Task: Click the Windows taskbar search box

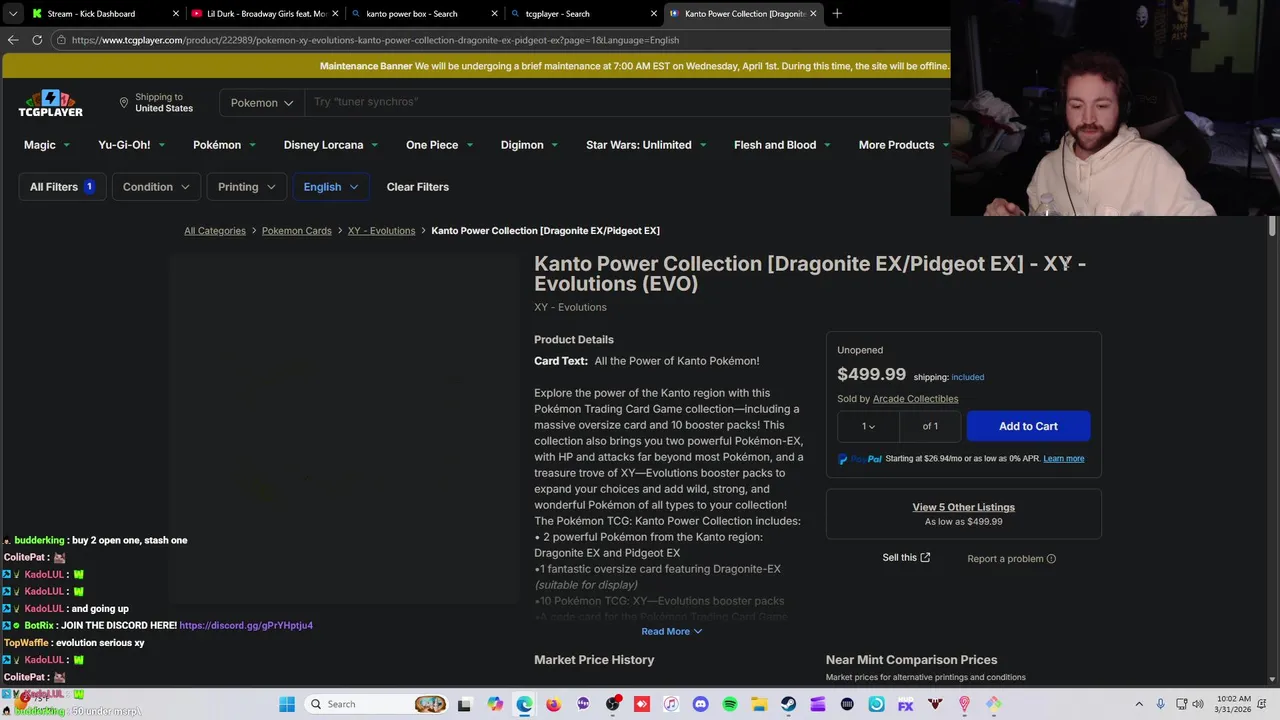Action: (374, 704)
